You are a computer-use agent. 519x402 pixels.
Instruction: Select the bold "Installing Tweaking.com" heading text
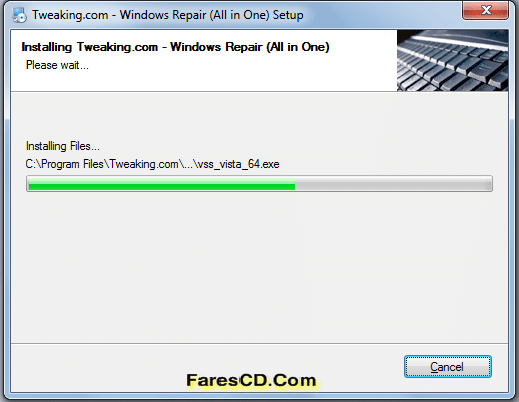[x=90, y=47]
